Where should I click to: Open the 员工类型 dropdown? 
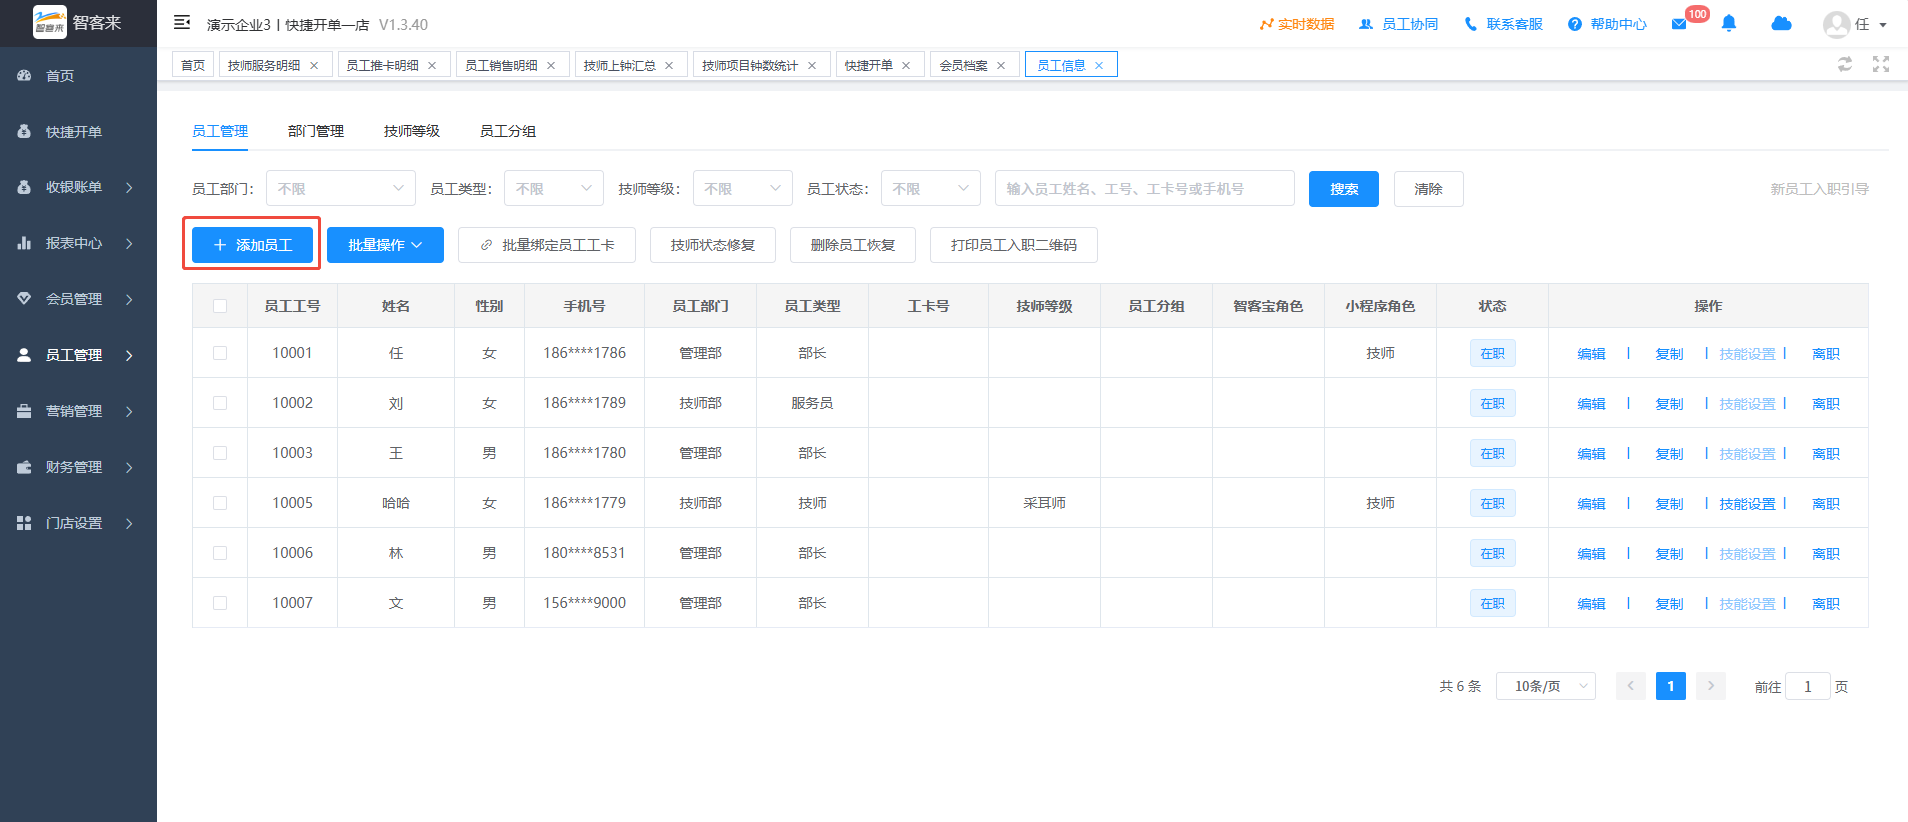554,188
